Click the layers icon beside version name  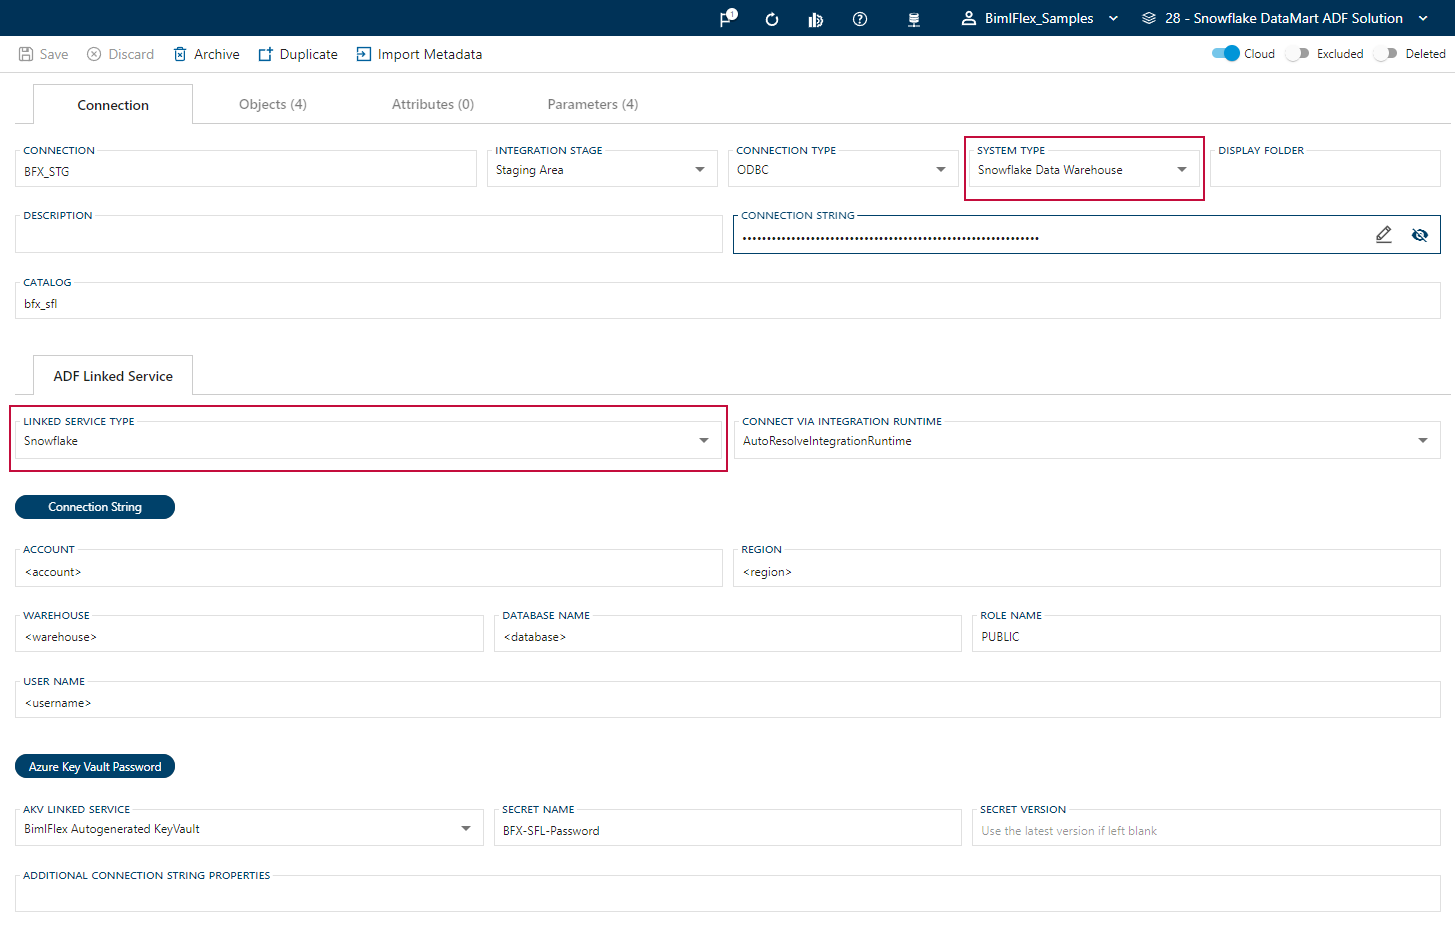(1148, 18)
